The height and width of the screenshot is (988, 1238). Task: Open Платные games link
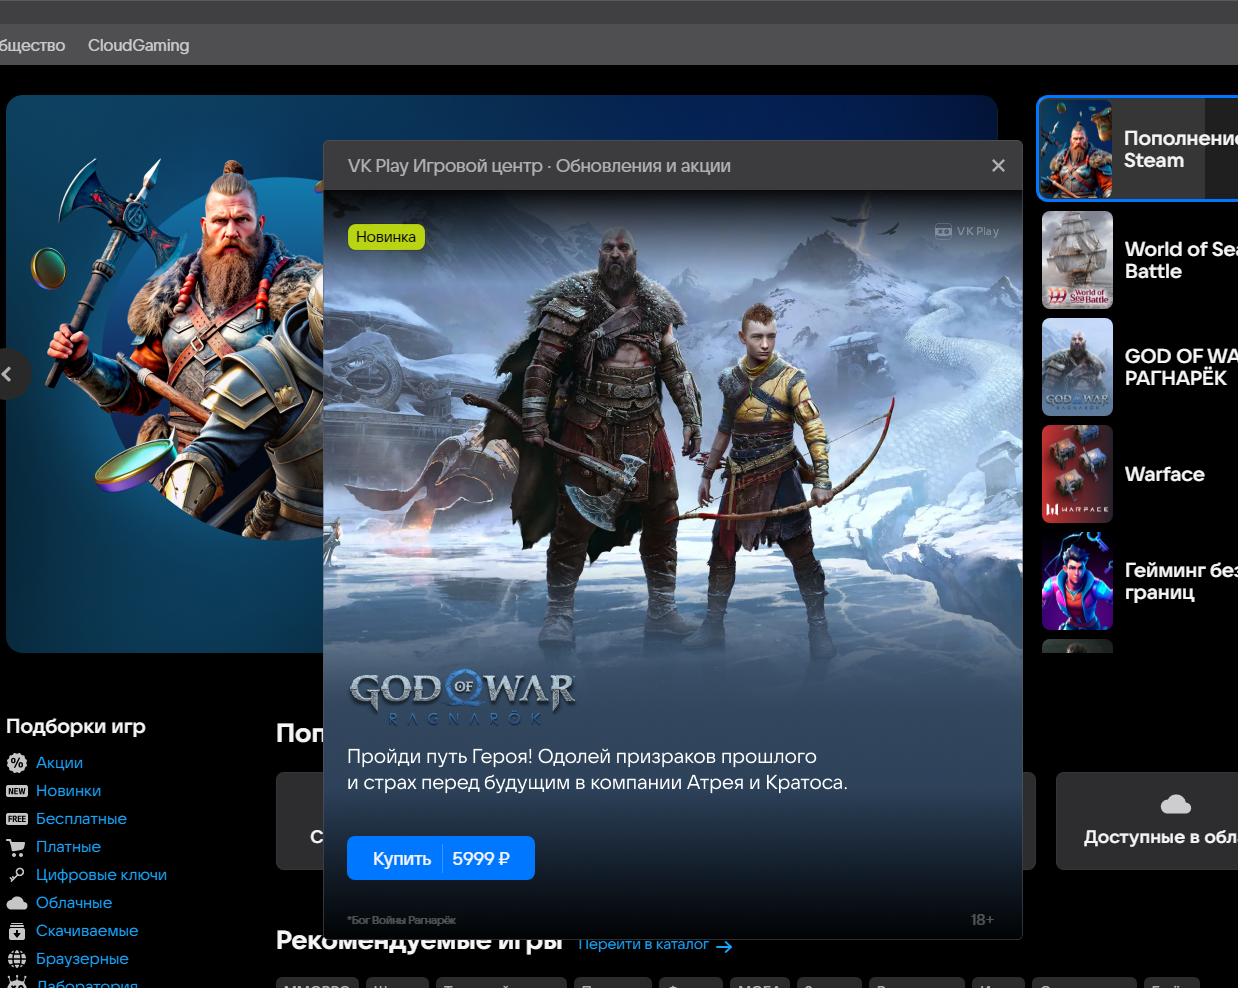point(68,846)
